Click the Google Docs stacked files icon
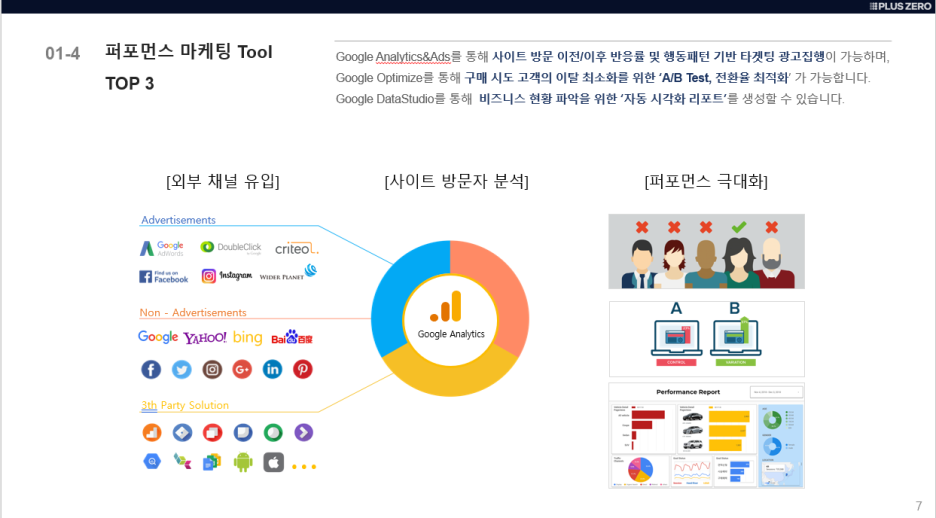 click(x=212, y=462)
